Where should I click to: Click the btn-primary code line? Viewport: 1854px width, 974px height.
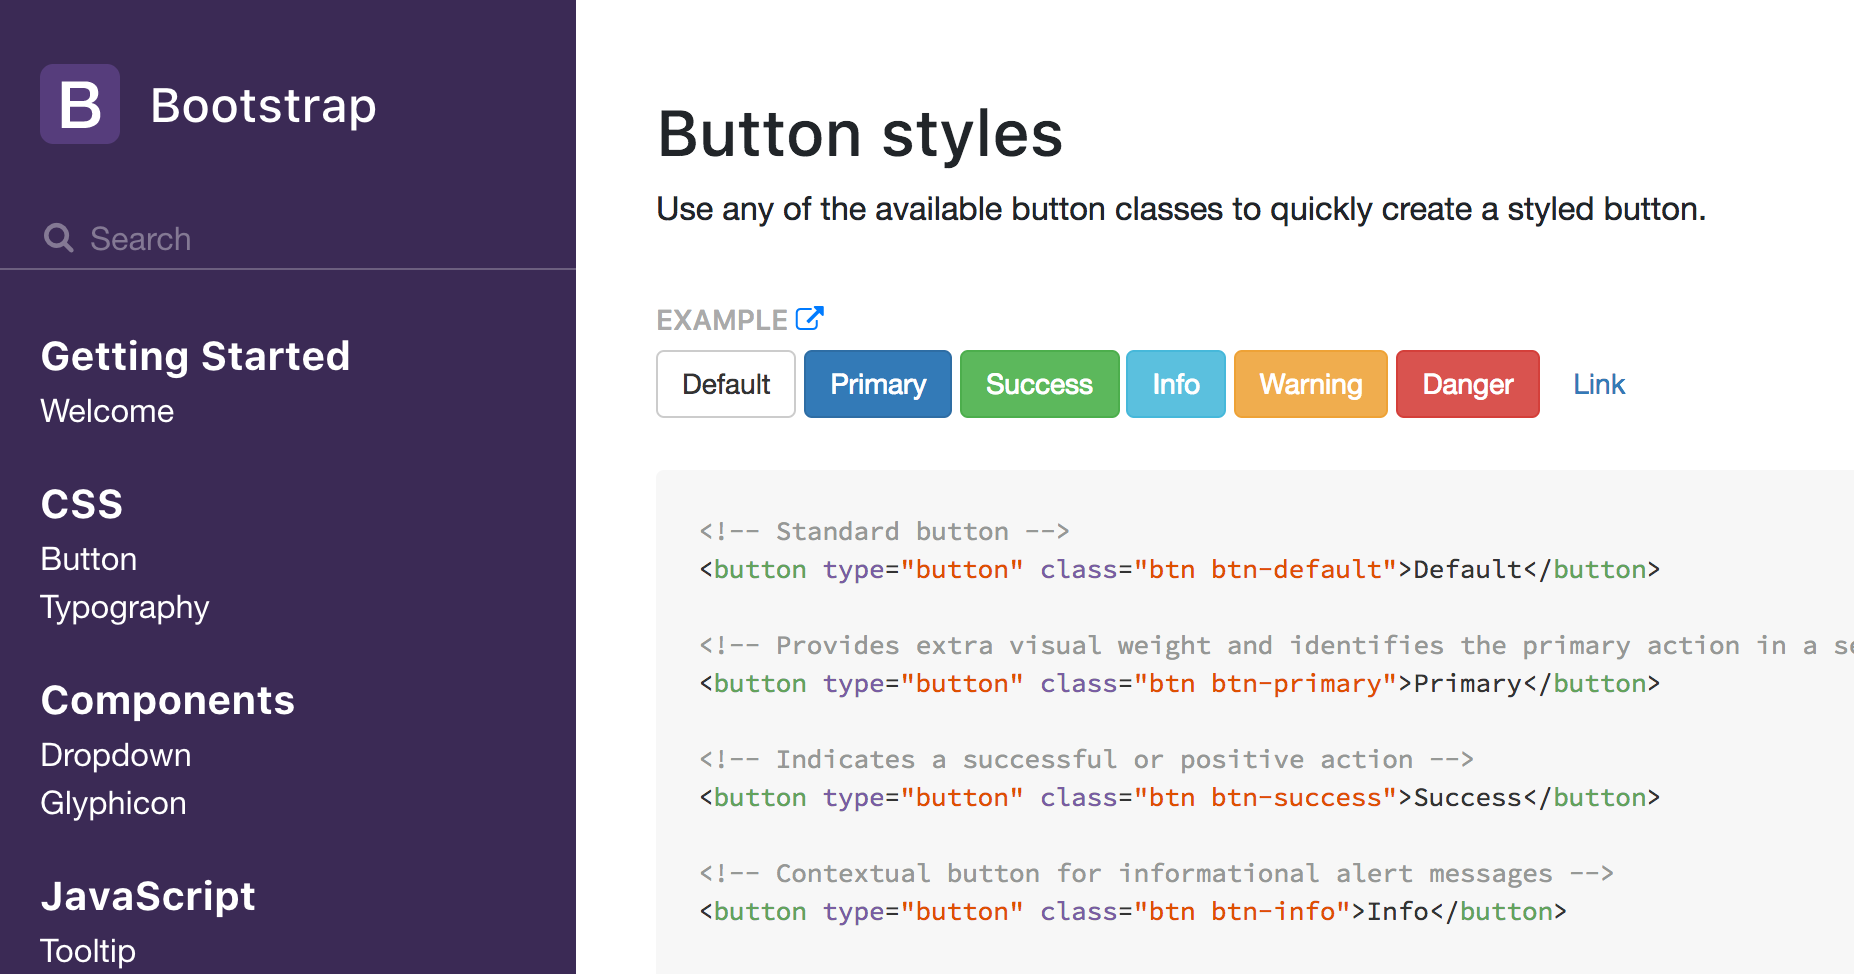[1180, 684]
